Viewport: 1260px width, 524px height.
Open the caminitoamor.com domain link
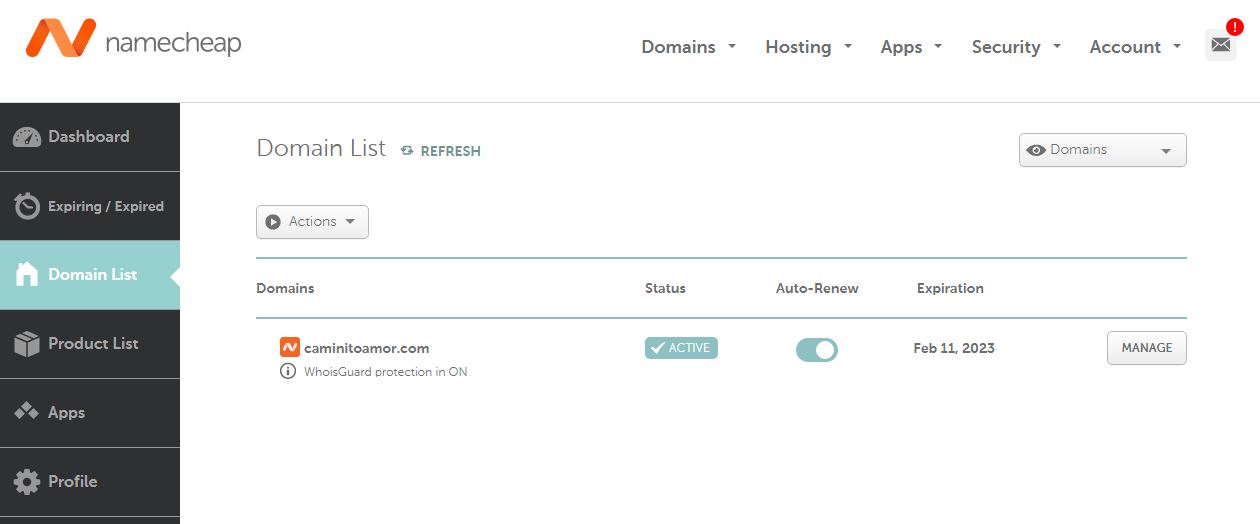[366, 348]
